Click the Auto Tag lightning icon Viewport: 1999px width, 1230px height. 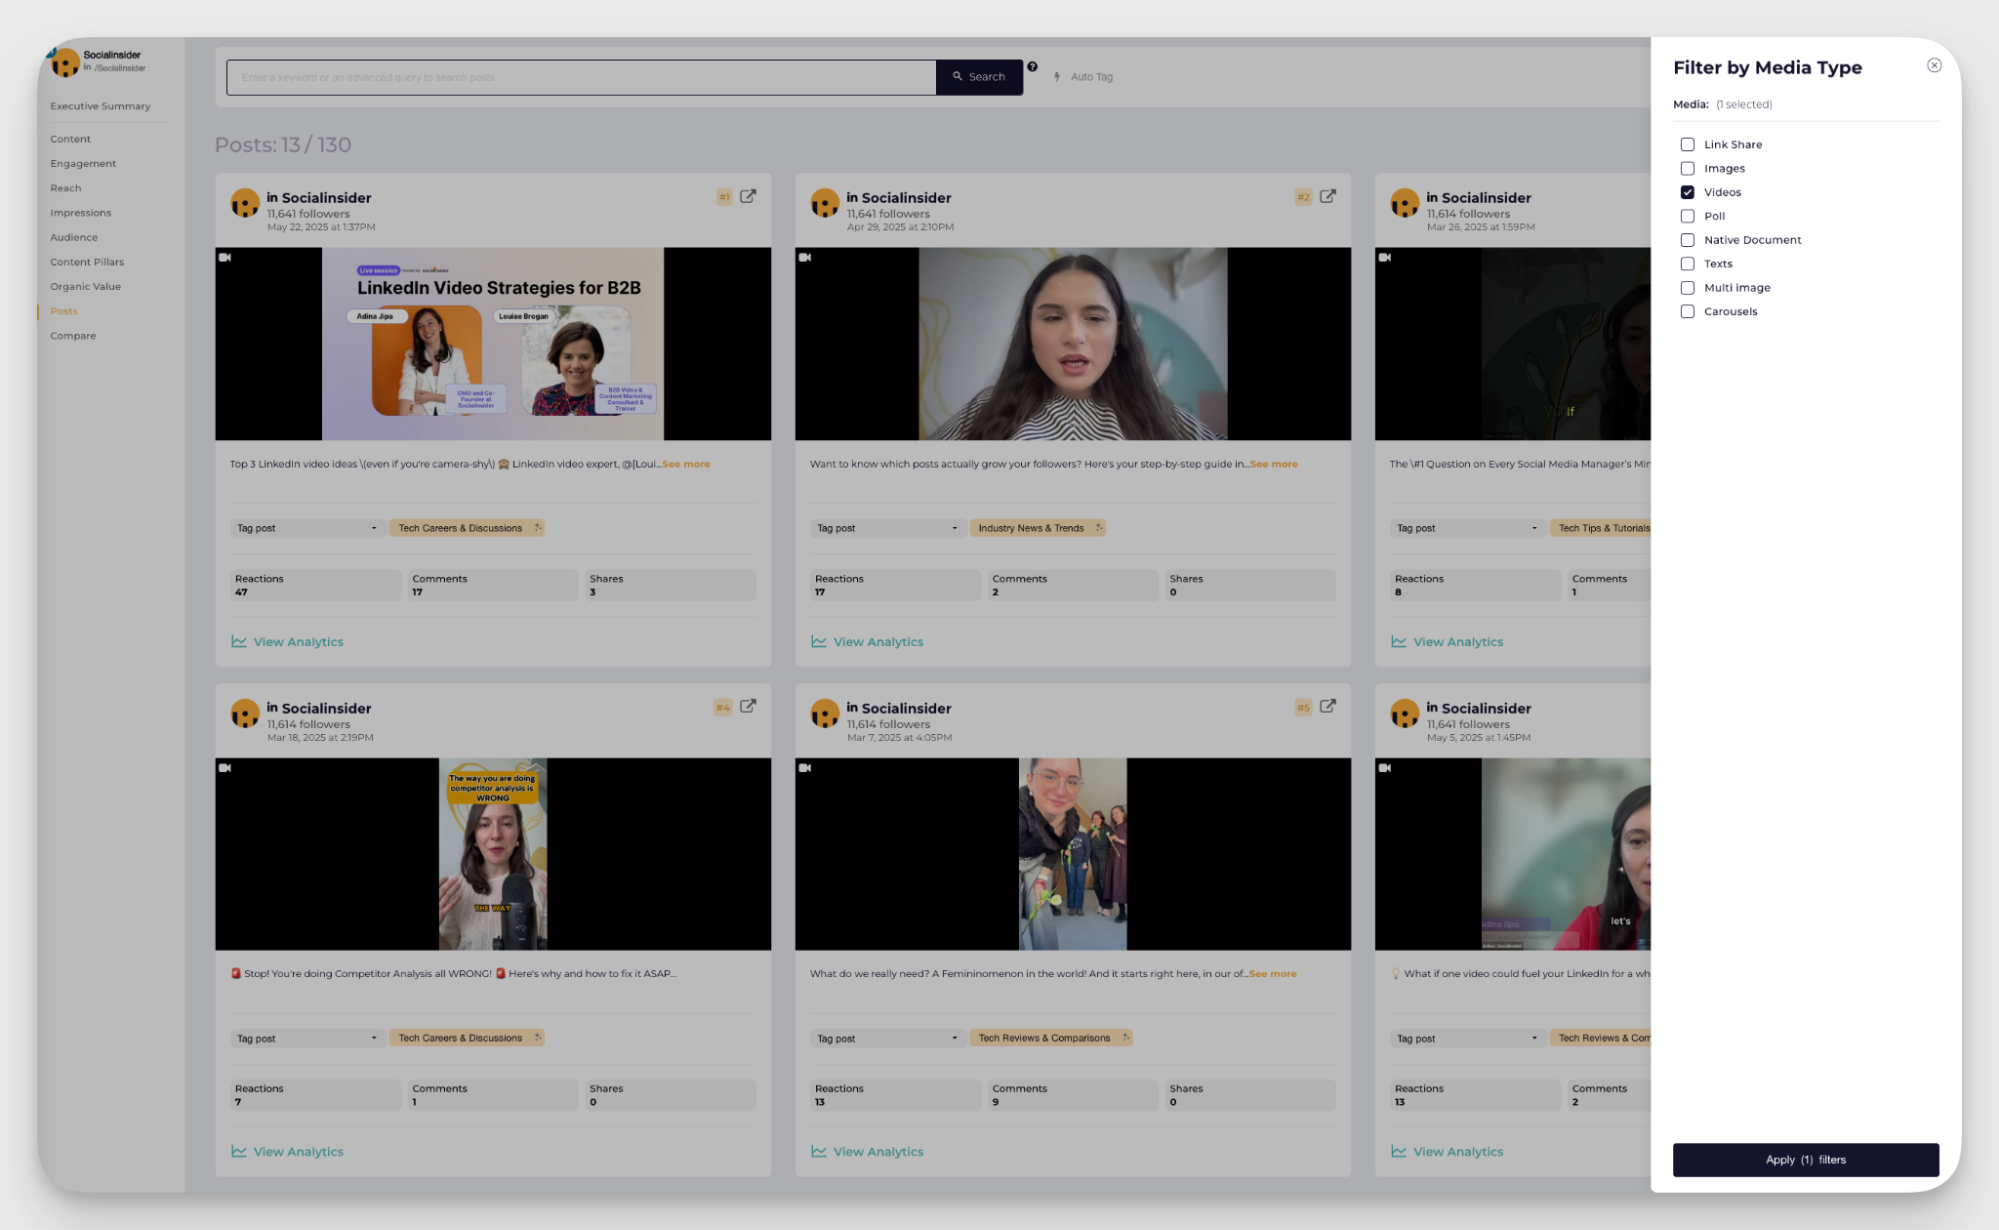tap(1057, 76)
